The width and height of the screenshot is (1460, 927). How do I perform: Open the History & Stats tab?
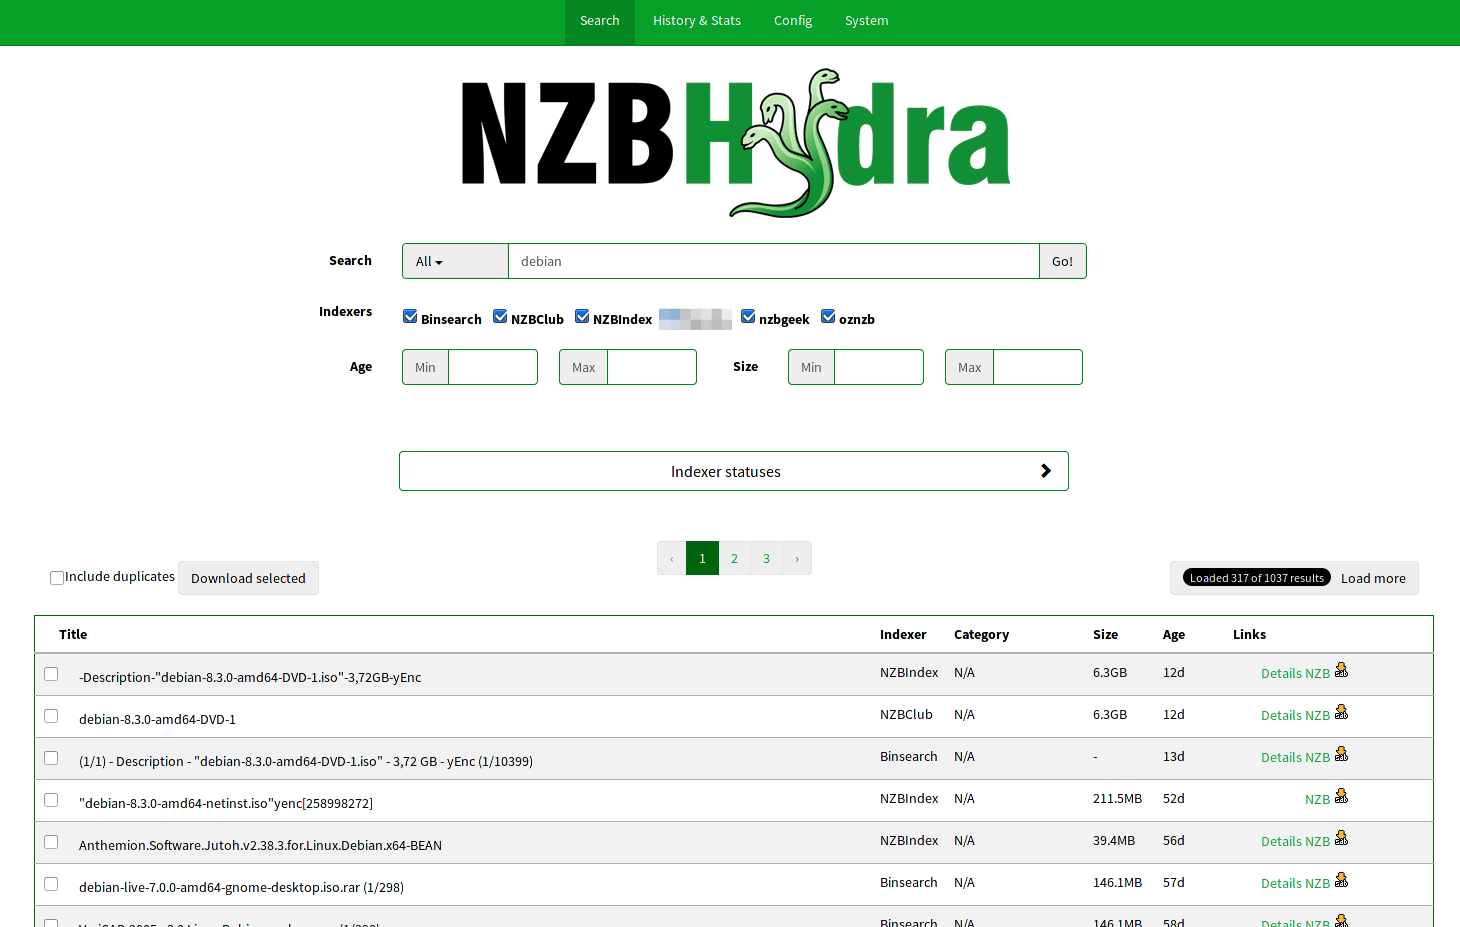[x=696, y=21]
